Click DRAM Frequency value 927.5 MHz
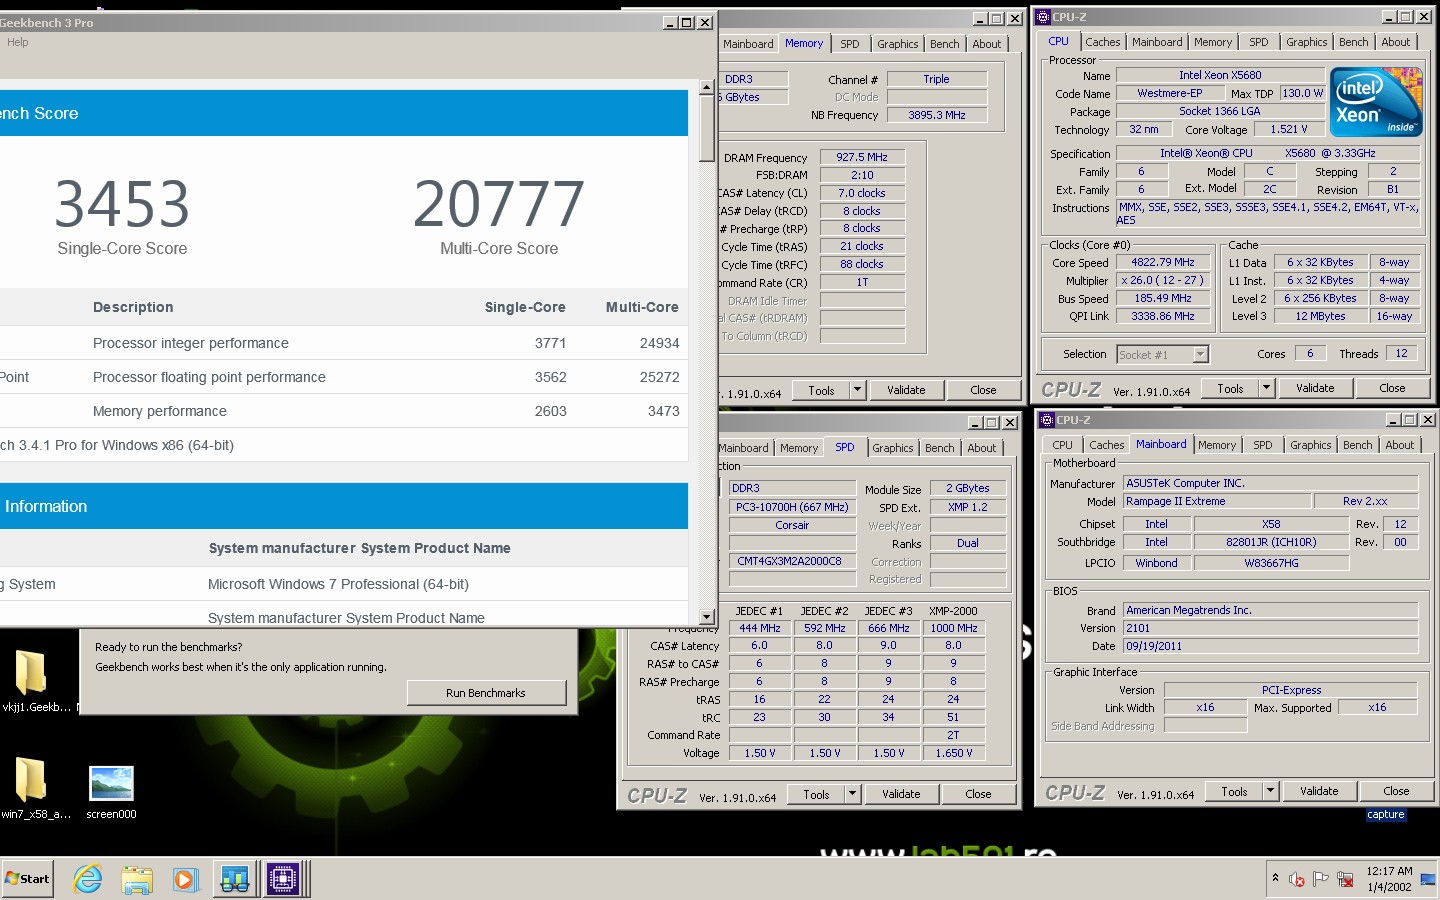 (x=862, y=157)
